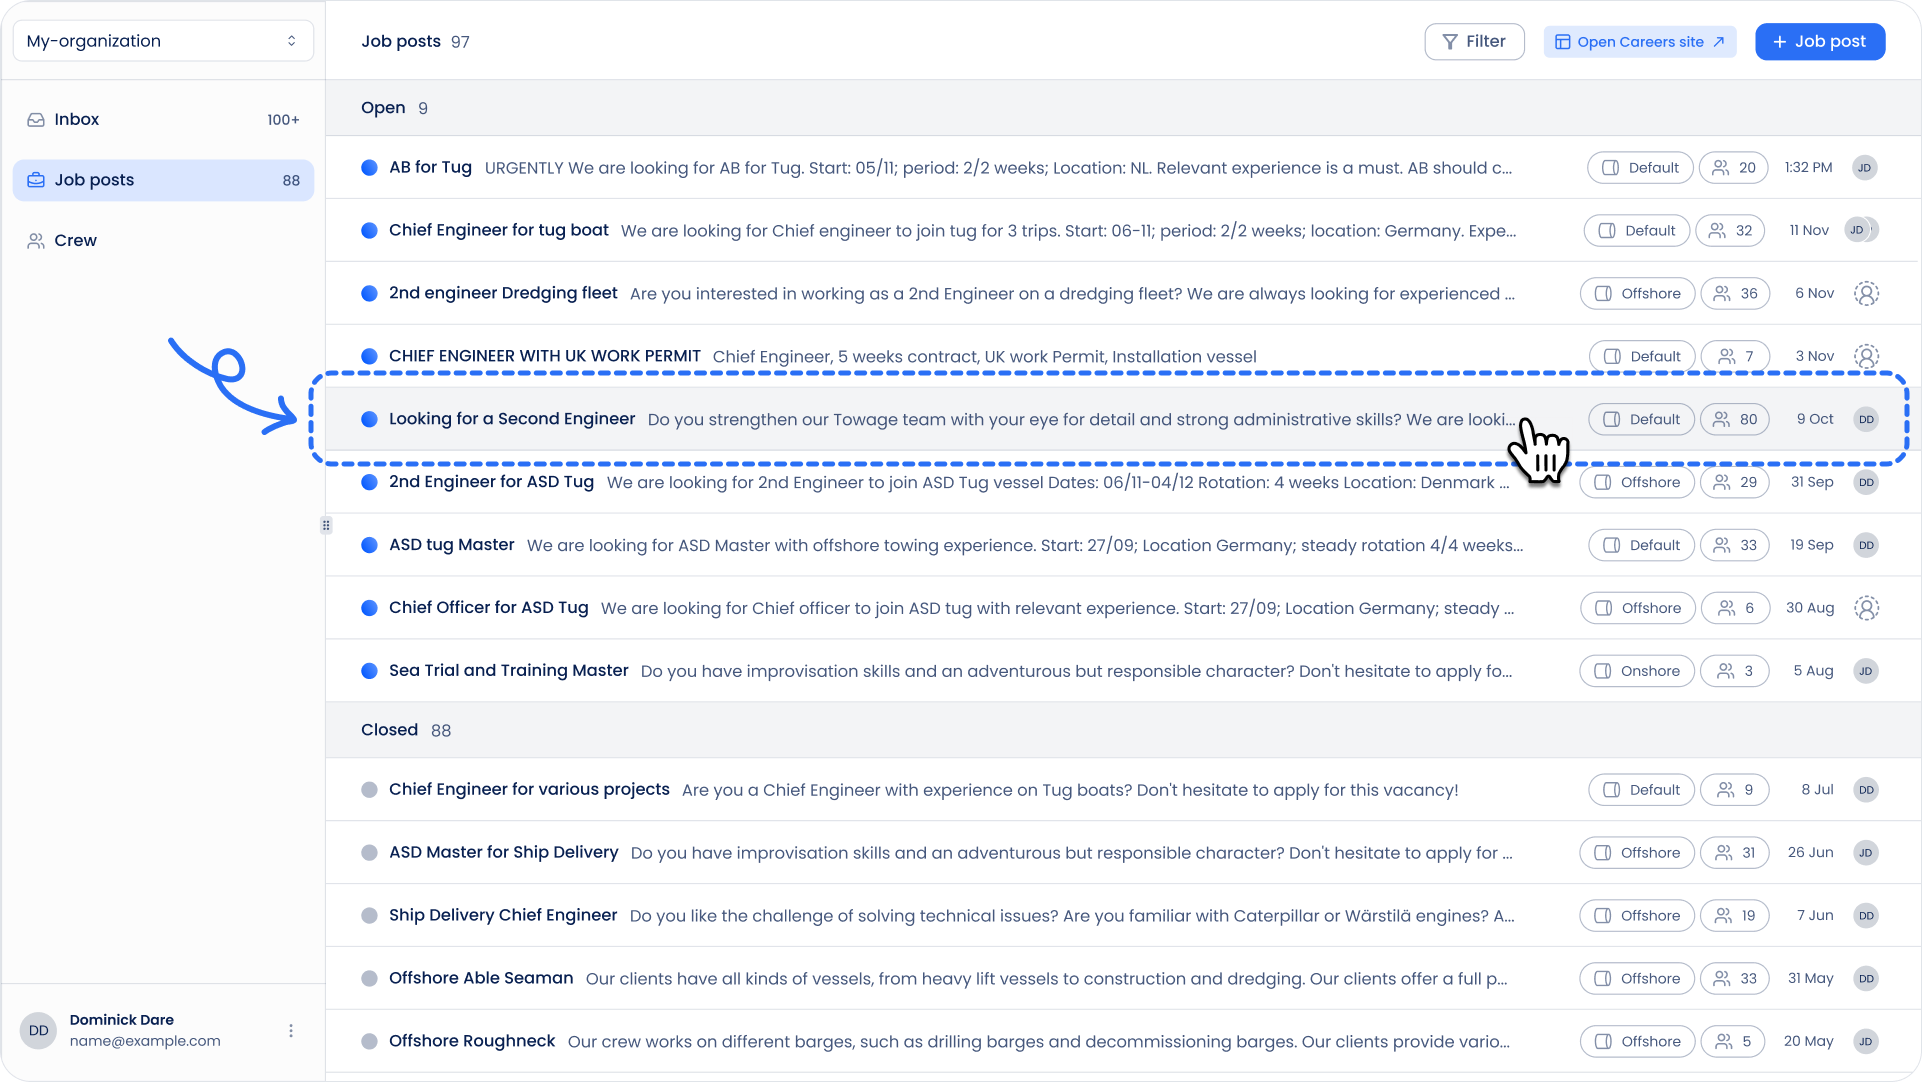The height and width of the screenshot is (1082, 1922).
Task: Click the Crew people icon in sidebar
Action: [36, 241]
